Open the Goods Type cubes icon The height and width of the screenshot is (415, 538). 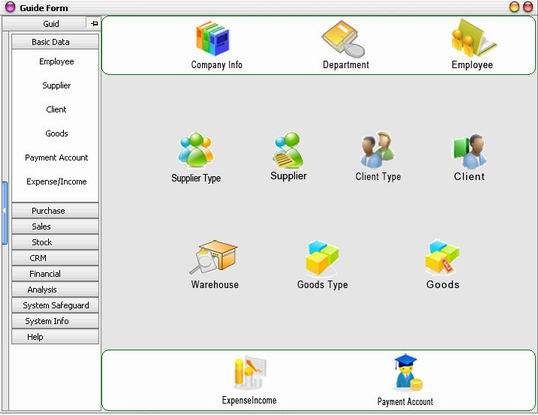(322, 258)
